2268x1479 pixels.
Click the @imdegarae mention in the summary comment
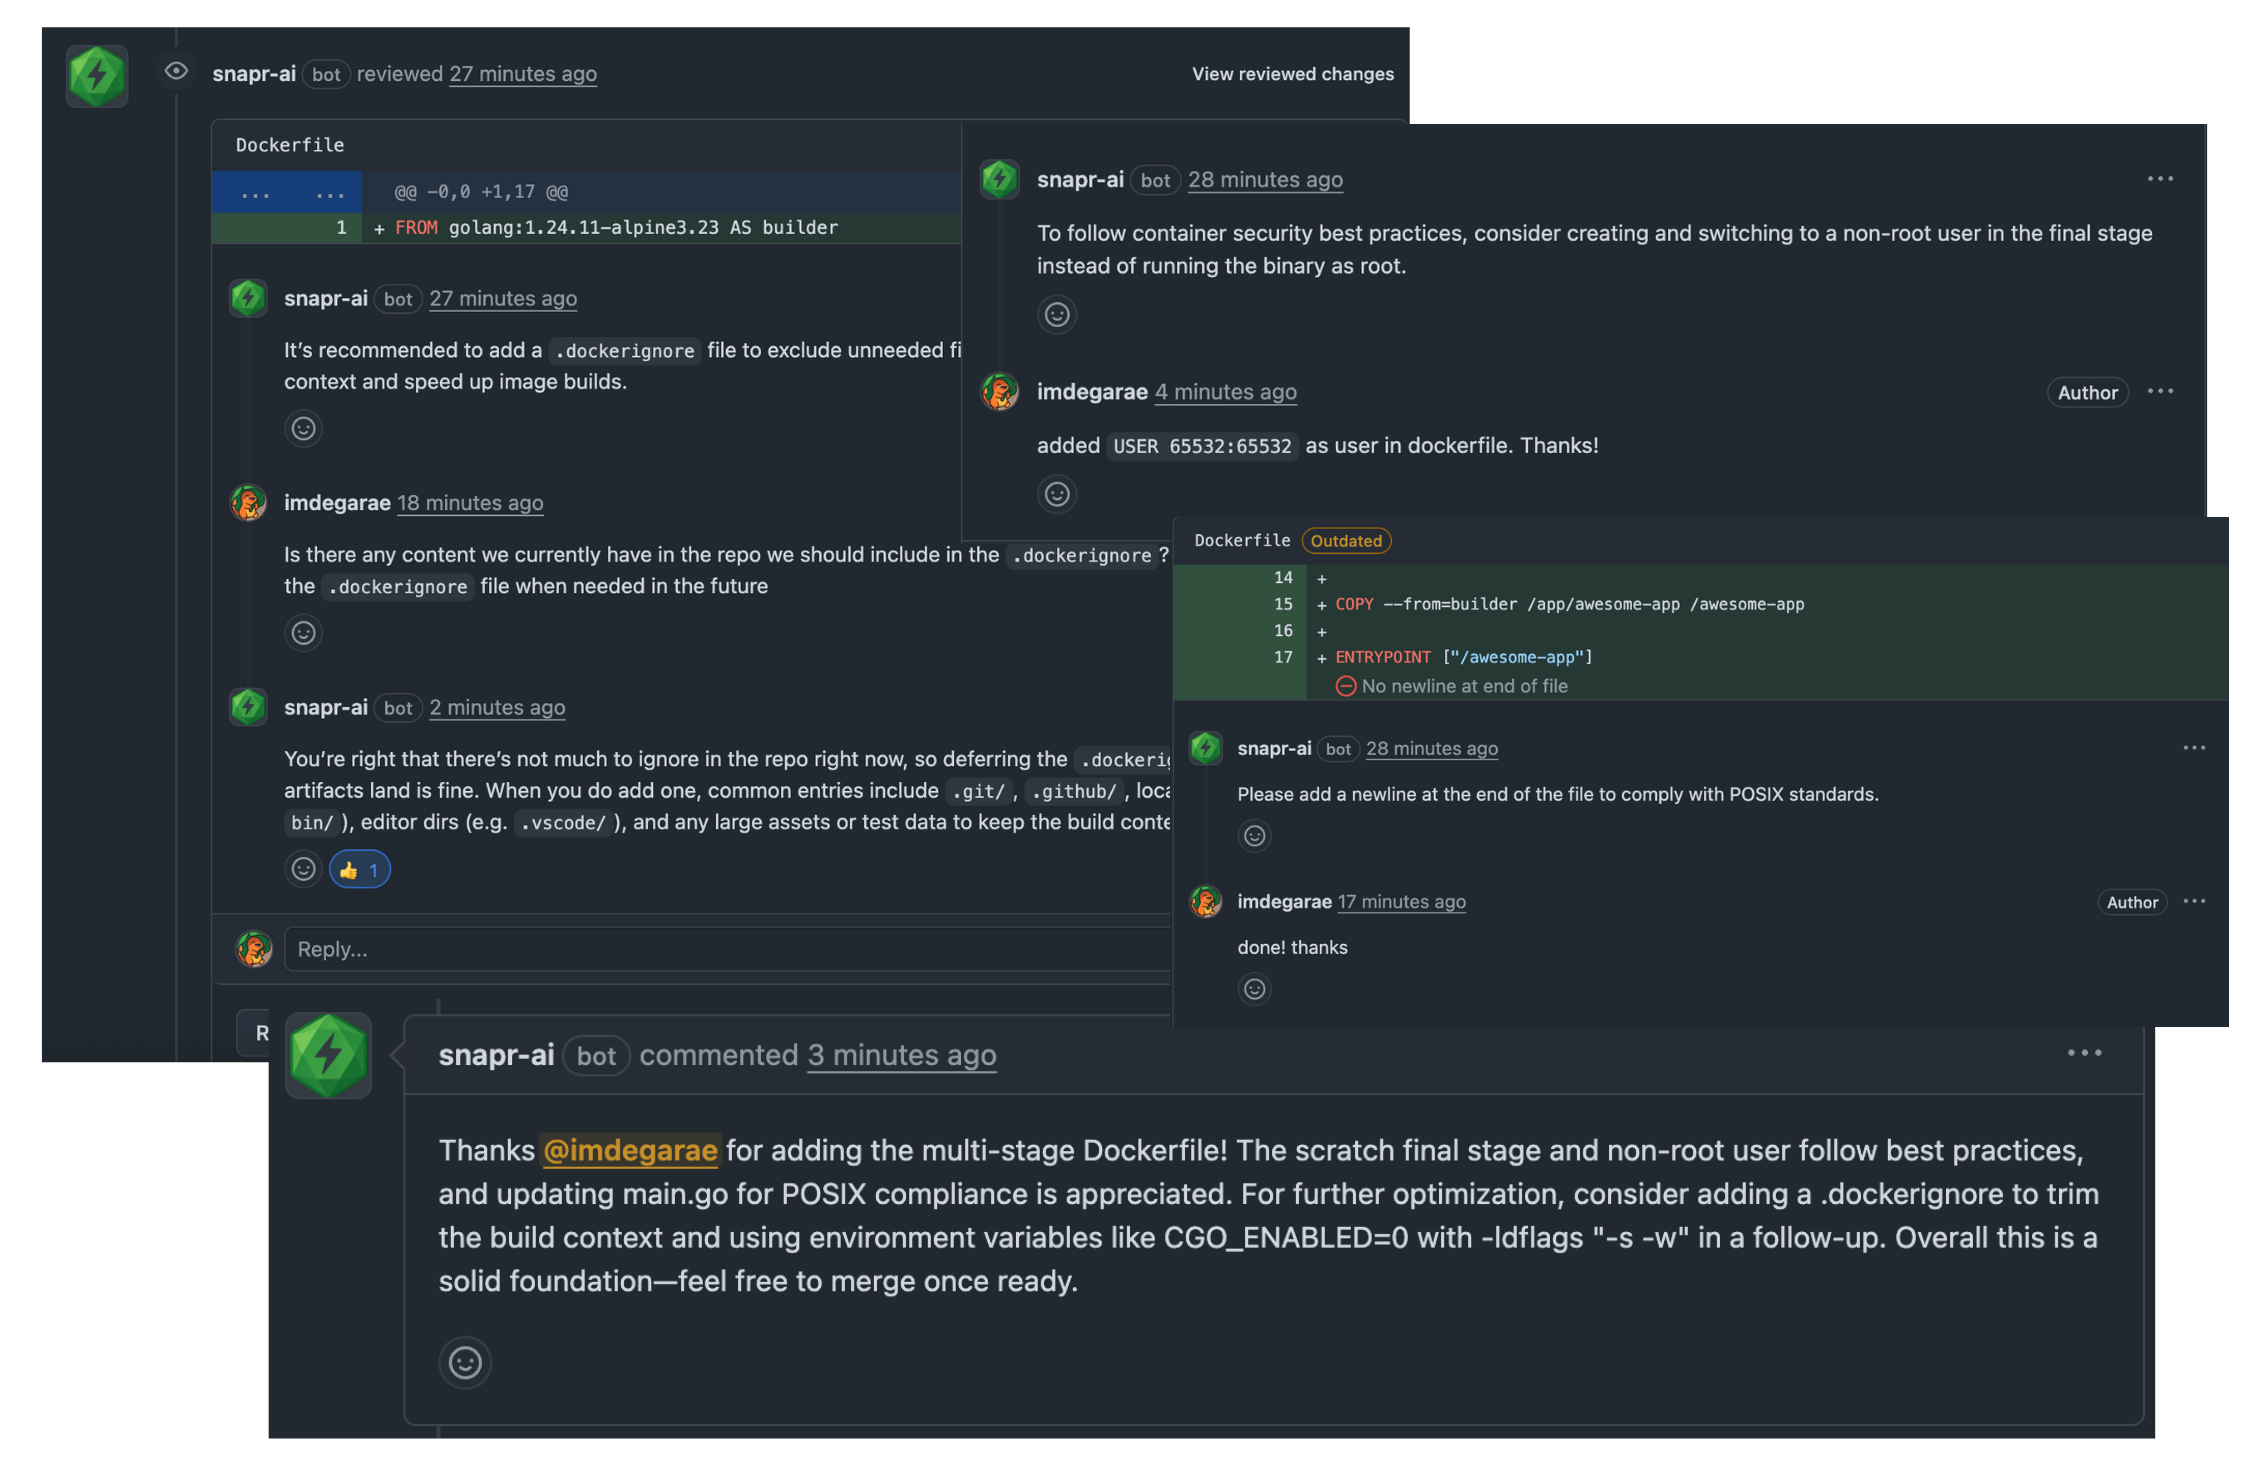[x=630, y=1150]
